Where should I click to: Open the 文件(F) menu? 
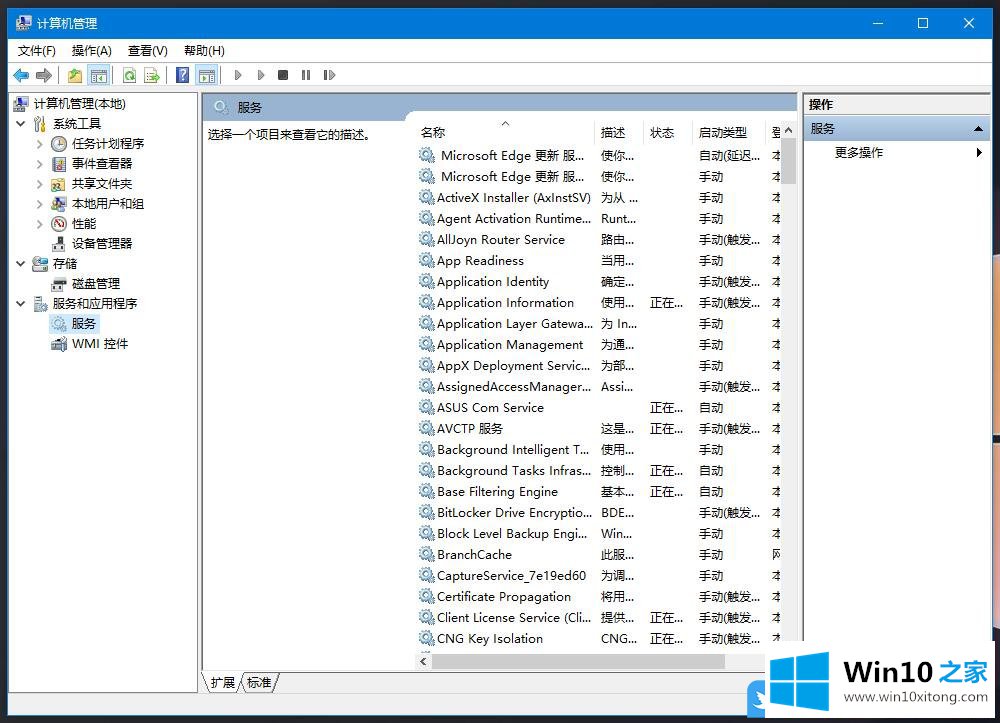36,50
